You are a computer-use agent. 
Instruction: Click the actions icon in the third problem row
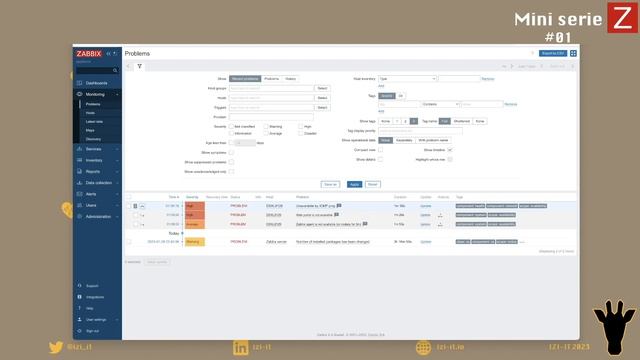click(440, 224)
